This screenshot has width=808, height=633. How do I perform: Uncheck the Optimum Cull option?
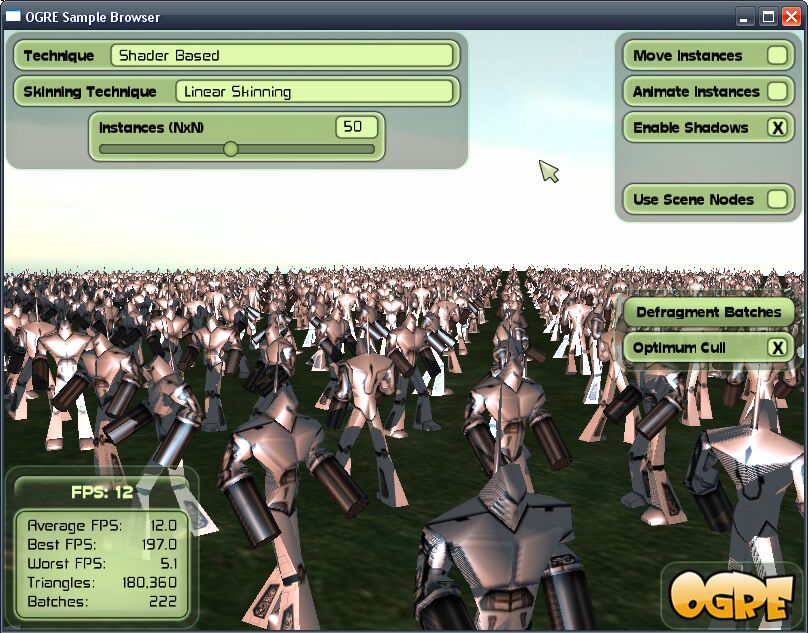[x=778, y=347]
